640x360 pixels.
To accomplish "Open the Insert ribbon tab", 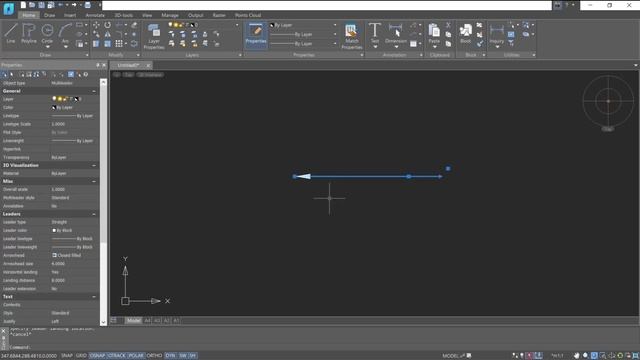I will (x=70, y=15).
